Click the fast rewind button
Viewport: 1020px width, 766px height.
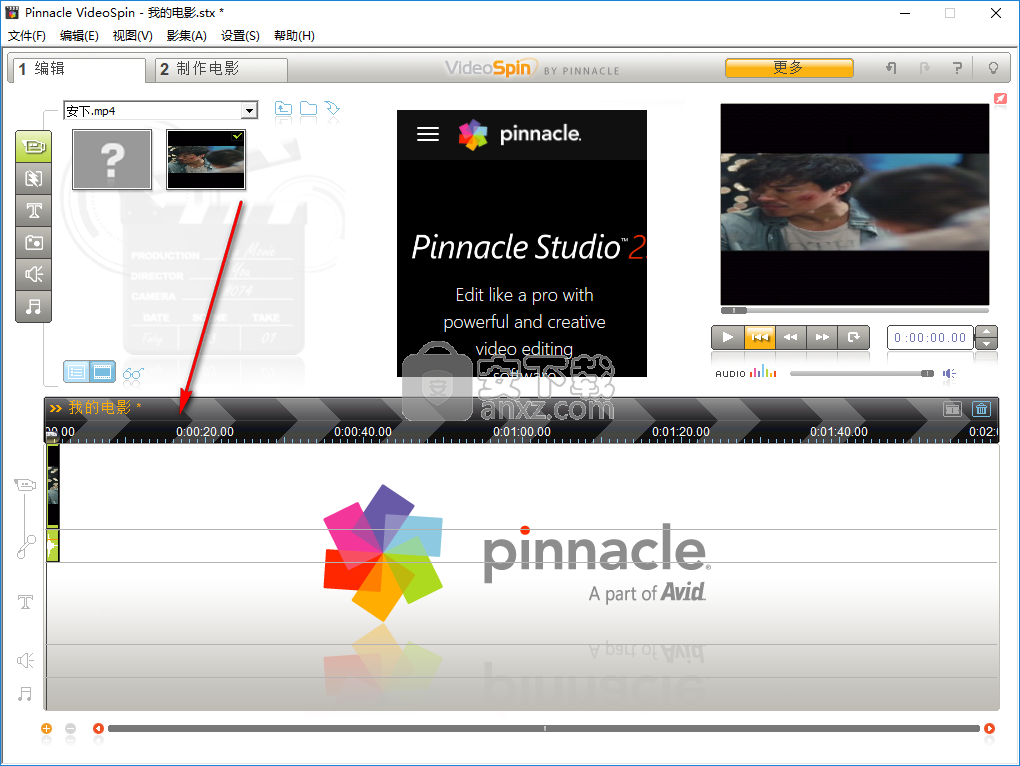pyautogui.click(x=791, y=337)
